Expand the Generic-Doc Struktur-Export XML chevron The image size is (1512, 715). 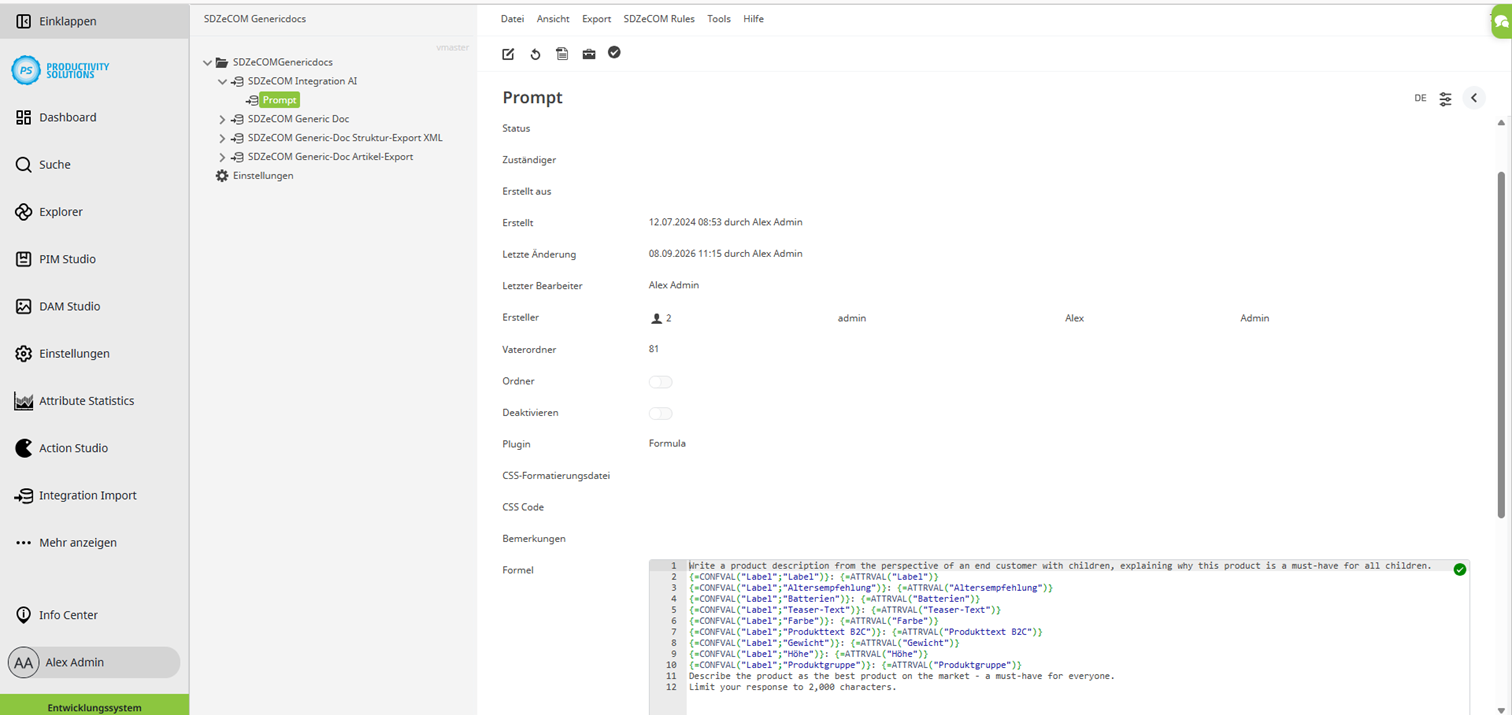click(222, 138)
